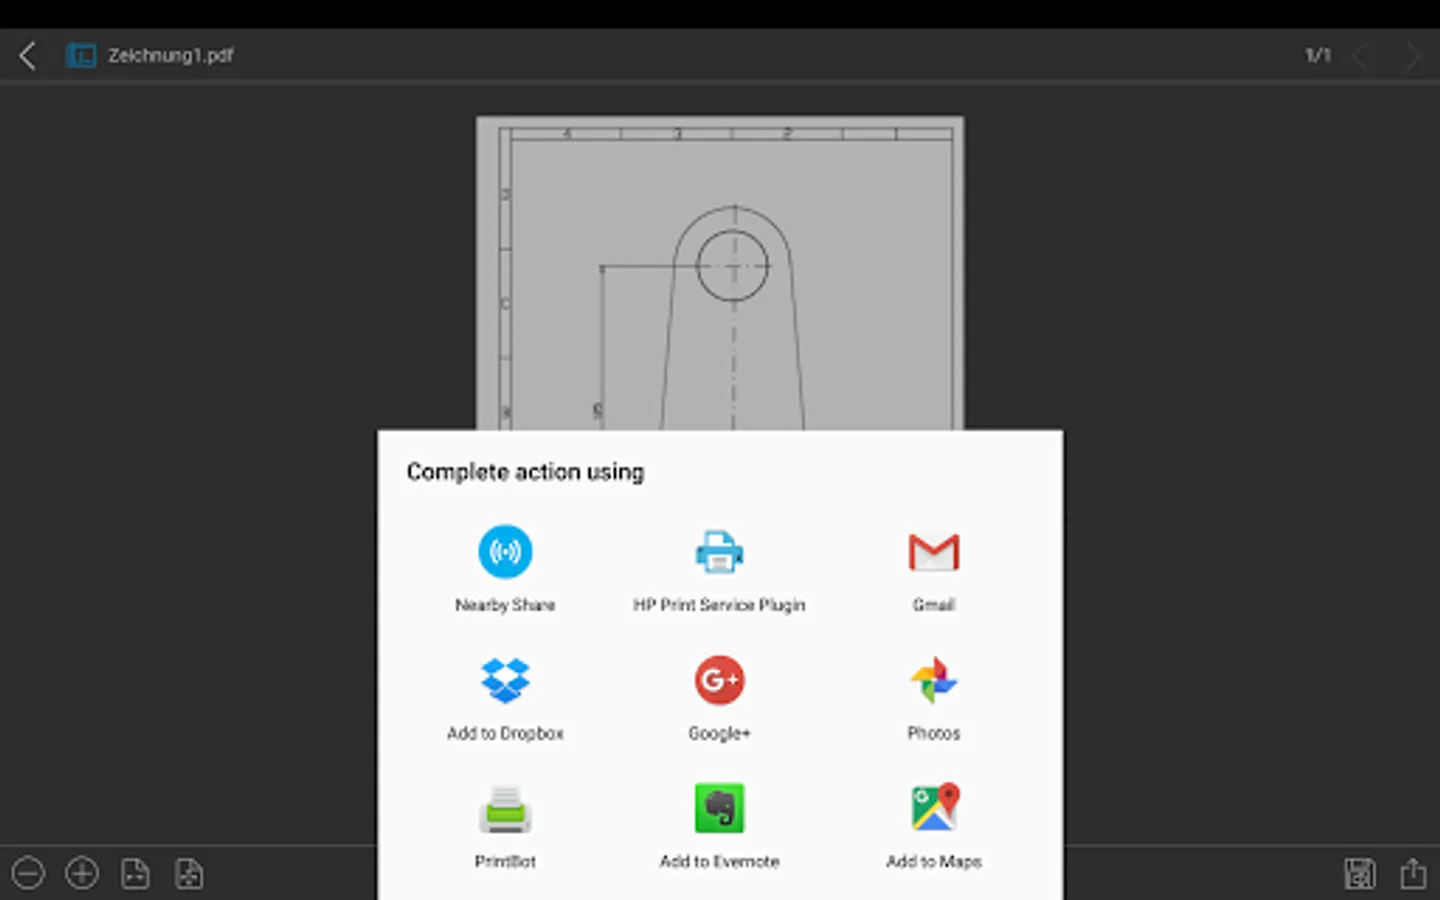Tap the drawing page preview
1440x900 pixels.
pyautogui.click(x=720, y=273)
